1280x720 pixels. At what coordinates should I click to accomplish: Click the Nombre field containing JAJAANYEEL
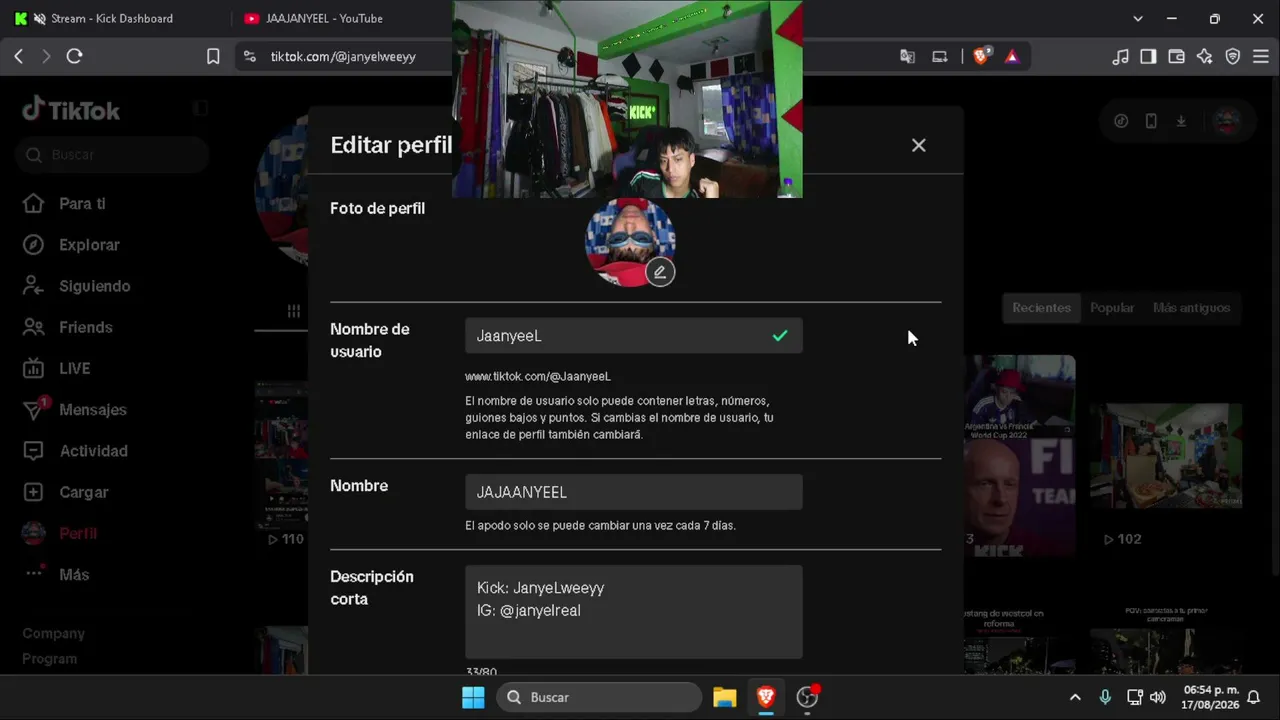click(634, 492)
